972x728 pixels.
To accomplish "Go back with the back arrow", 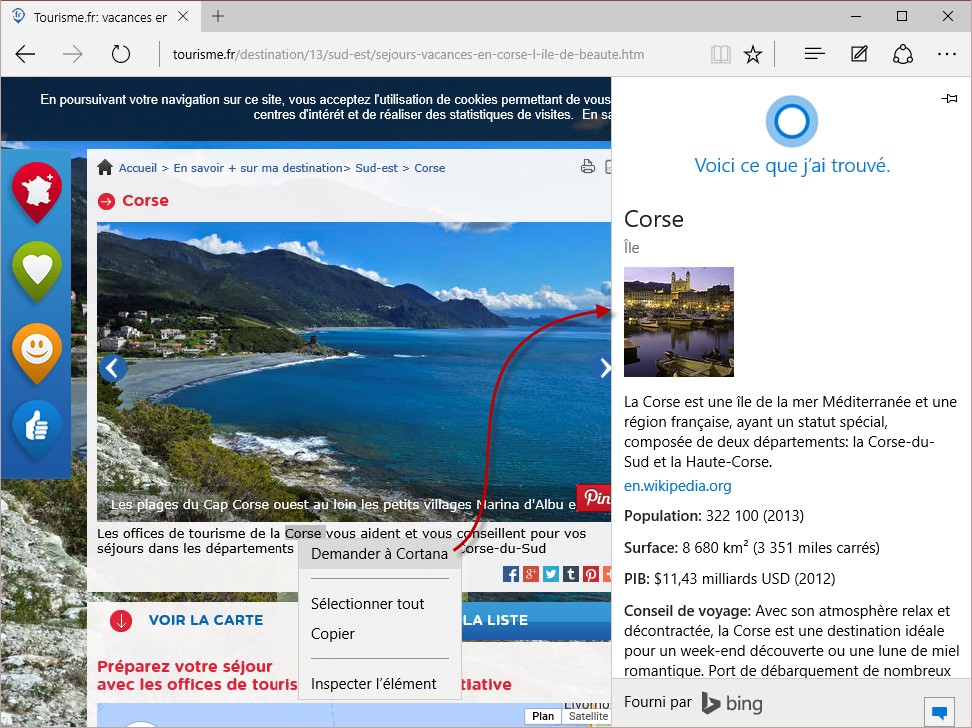I will pos(26,54).
